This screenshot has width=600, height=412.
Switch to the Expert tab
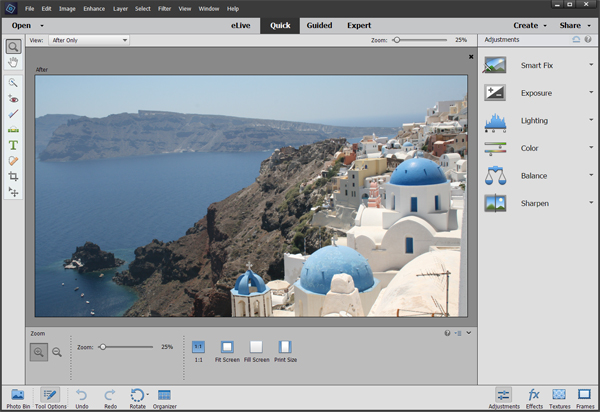[359, 26]
